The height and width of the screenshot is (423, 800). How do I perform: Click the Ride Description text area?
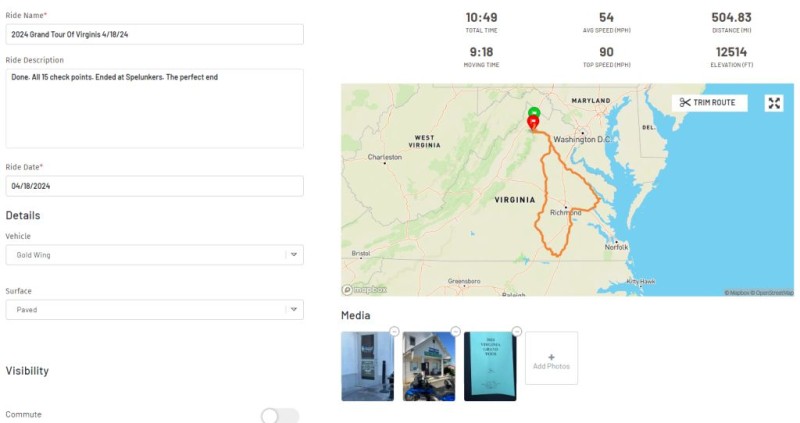coord(154,108)
